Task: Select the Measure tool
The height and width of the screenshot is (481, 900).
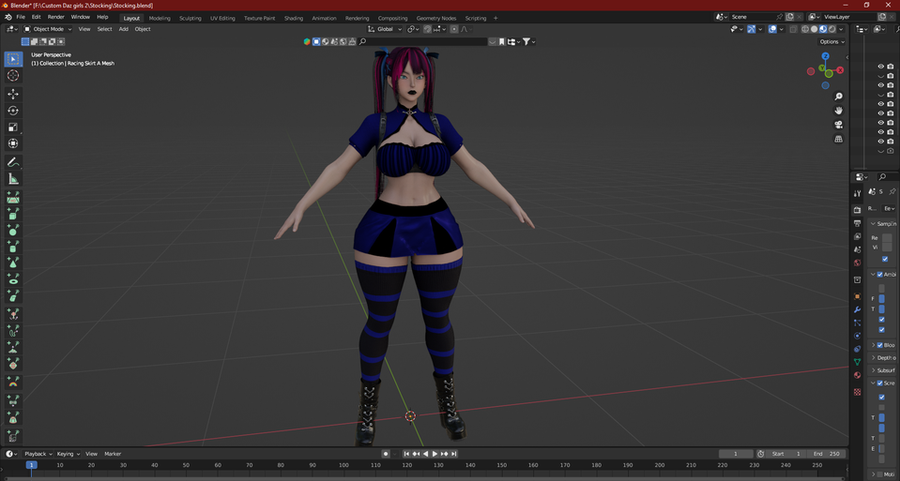Action: (x=13, y=179)
